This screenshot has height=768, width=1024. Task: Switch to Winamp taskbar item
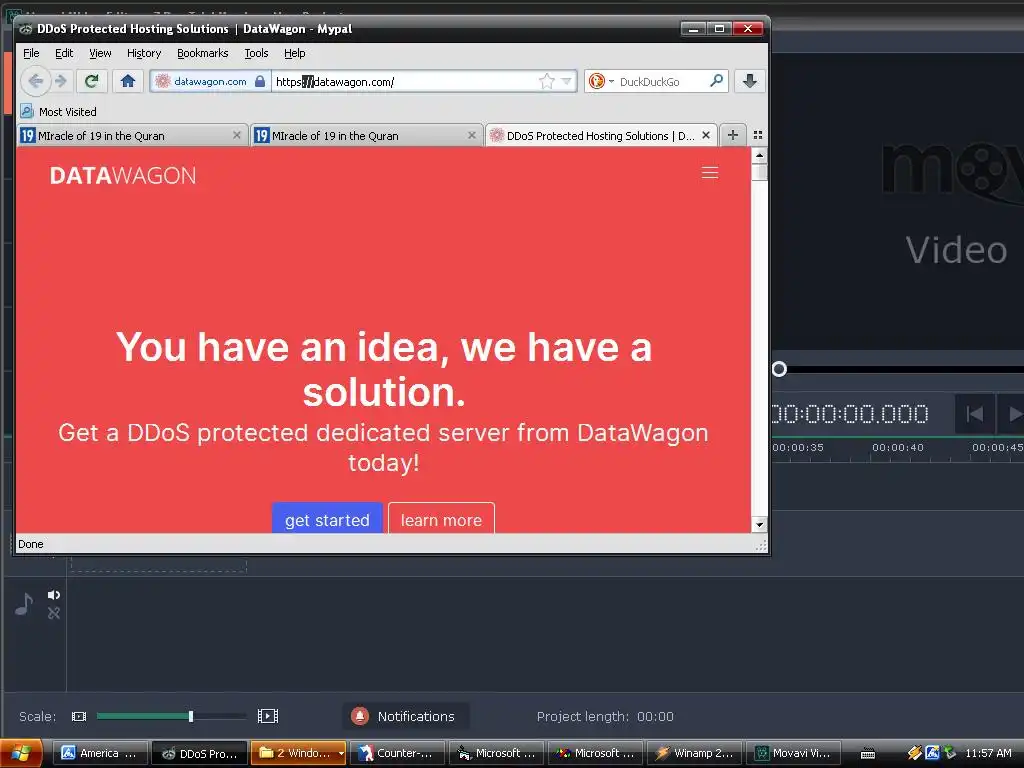(x=694, y=753)
